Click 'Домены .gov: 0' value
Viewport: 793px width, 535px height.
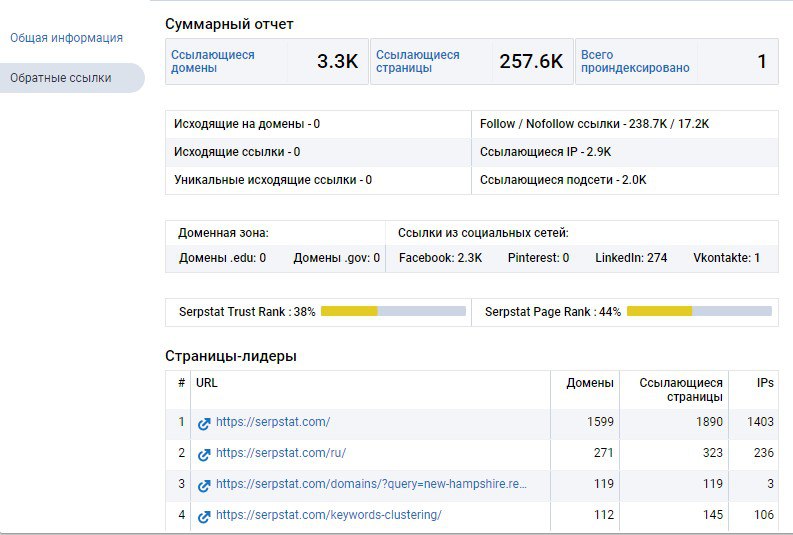(336, 258)
